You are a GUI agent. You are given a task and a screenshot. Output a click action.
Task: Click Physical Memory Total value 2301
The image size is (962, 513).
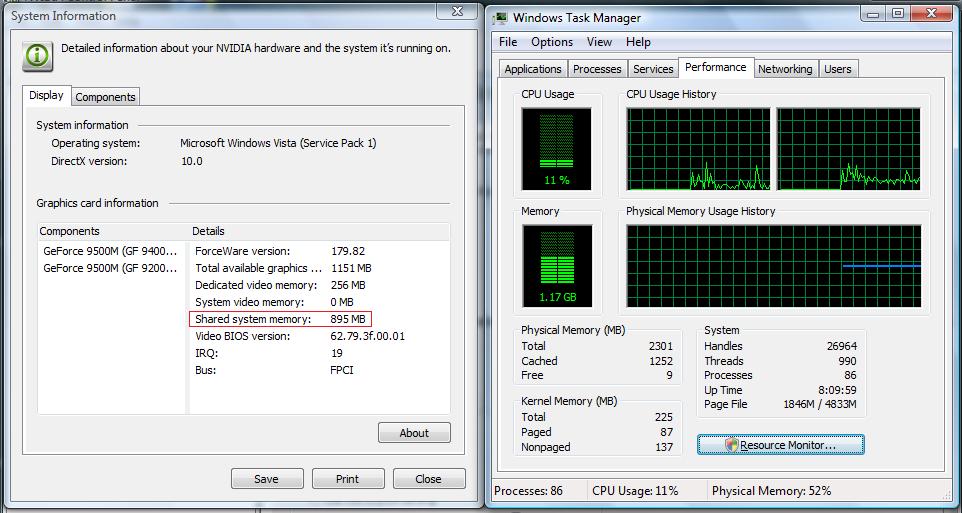click(x=661, y=346)
